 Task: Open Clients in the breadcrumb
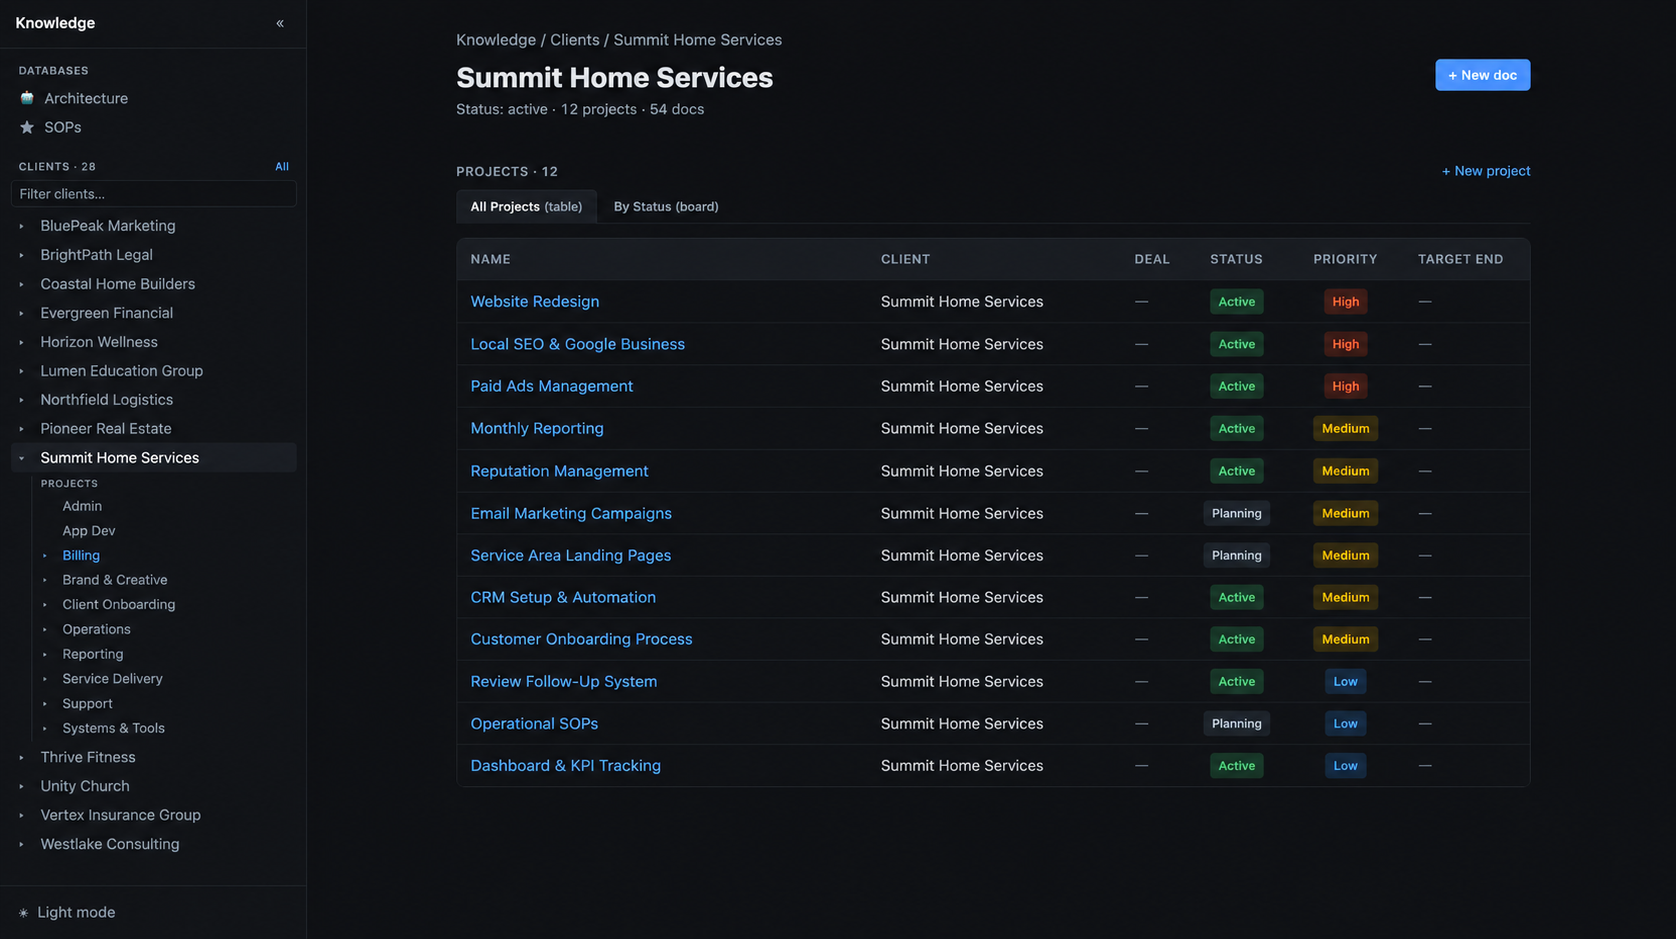[575, 40]
